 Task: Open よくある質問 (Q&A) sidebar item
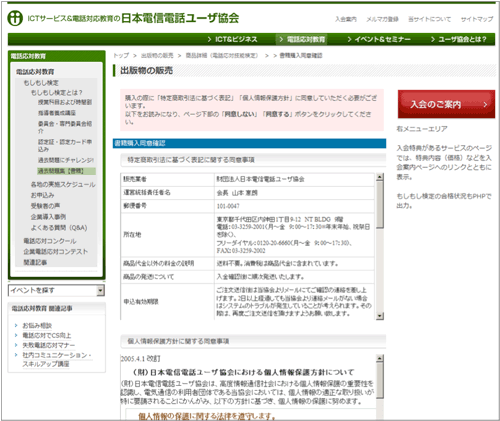click(x=59, y=228)
